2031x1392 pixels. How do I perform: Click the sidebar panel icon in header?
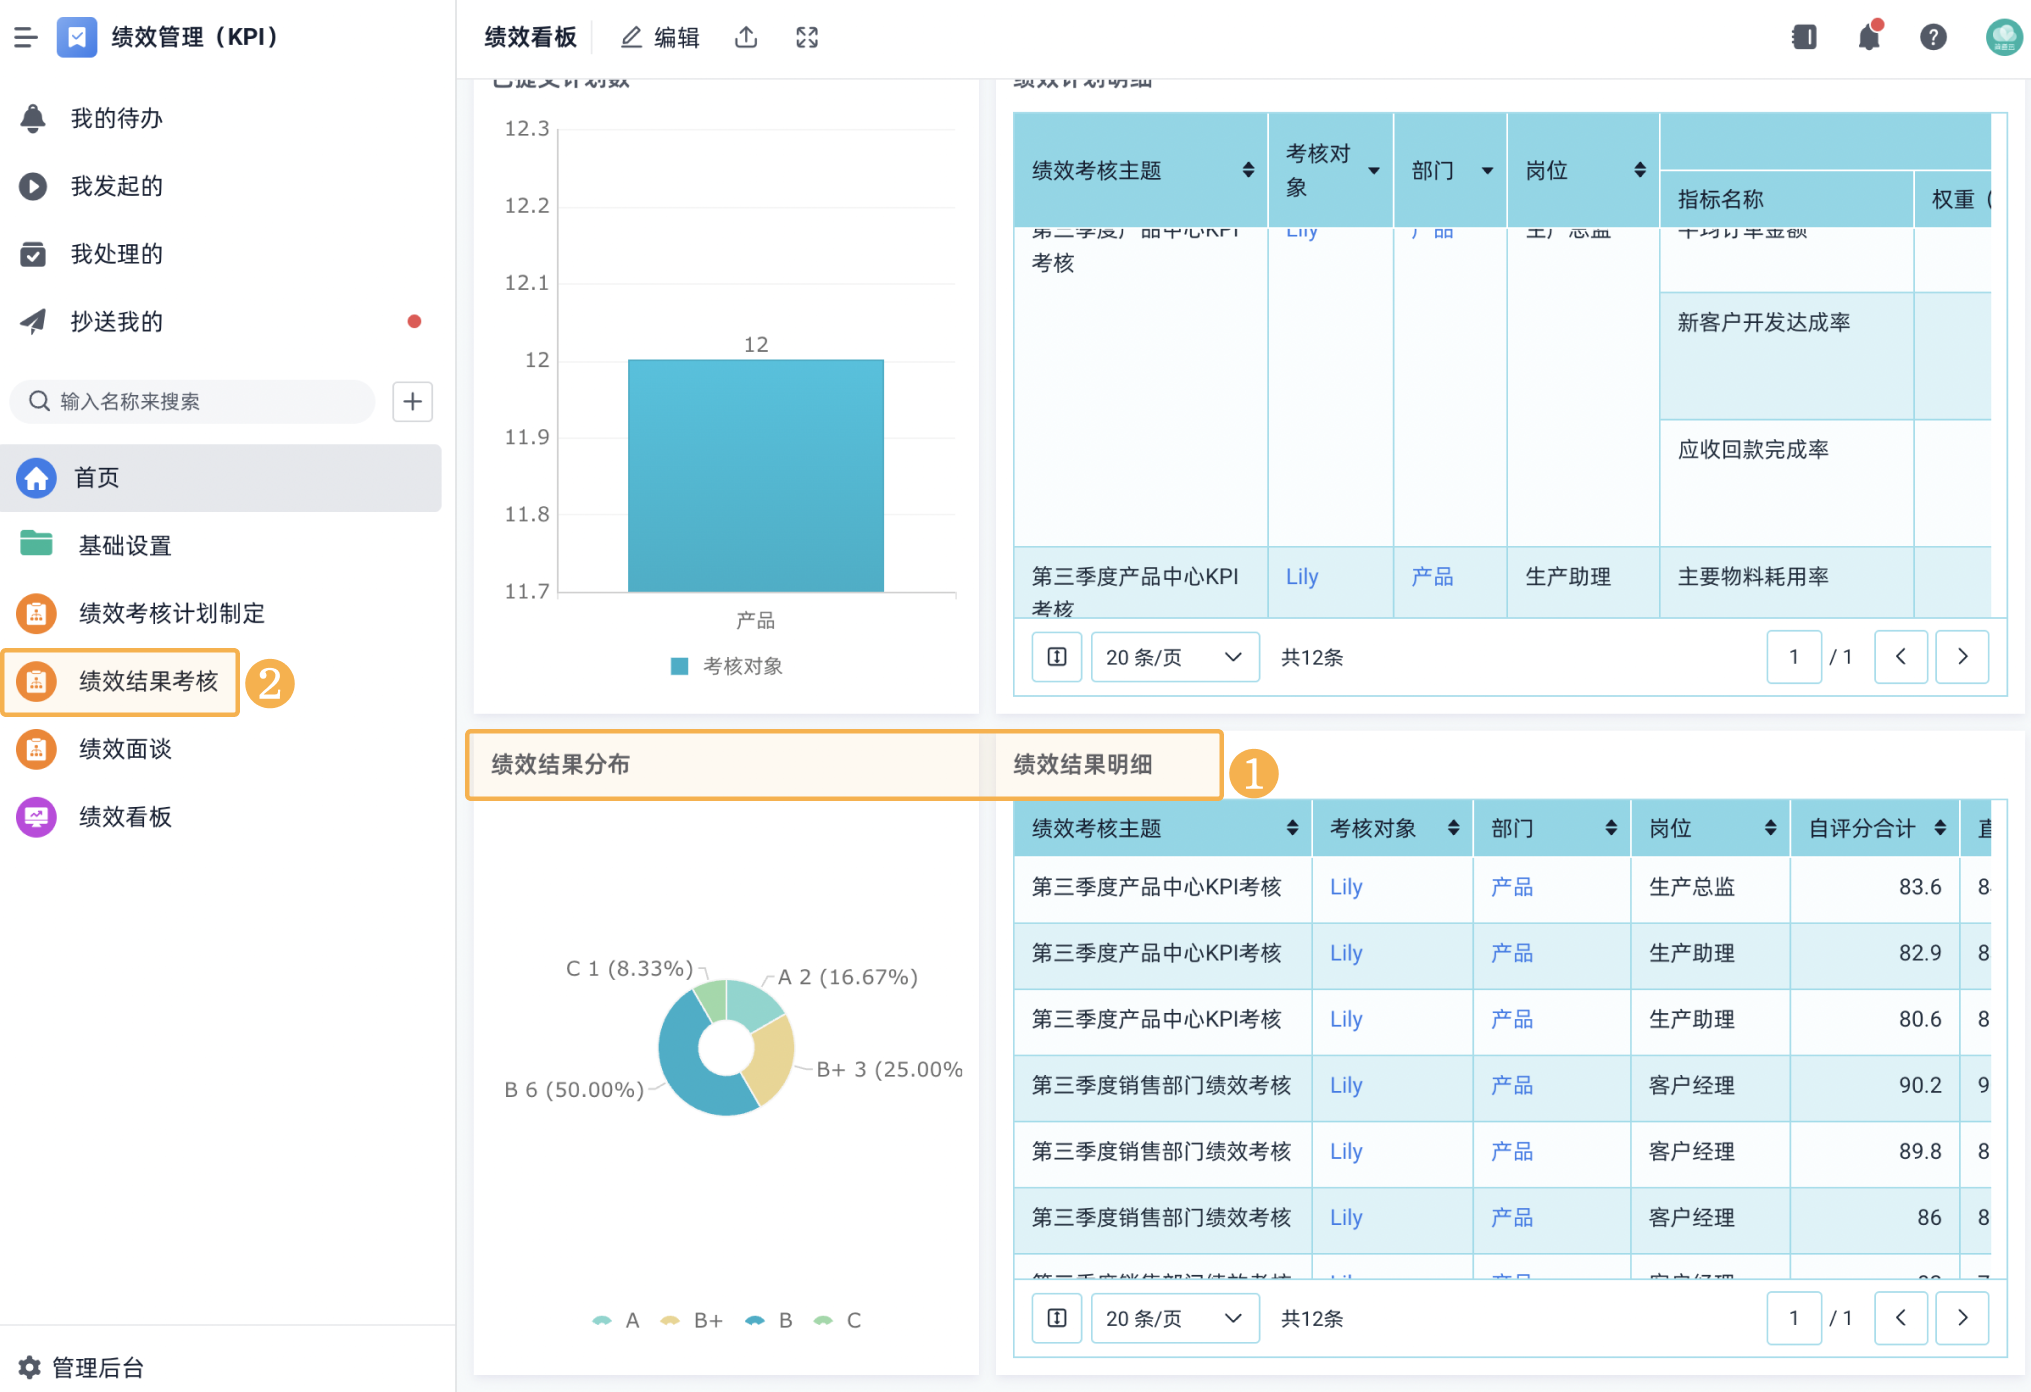click(1804, 38)
